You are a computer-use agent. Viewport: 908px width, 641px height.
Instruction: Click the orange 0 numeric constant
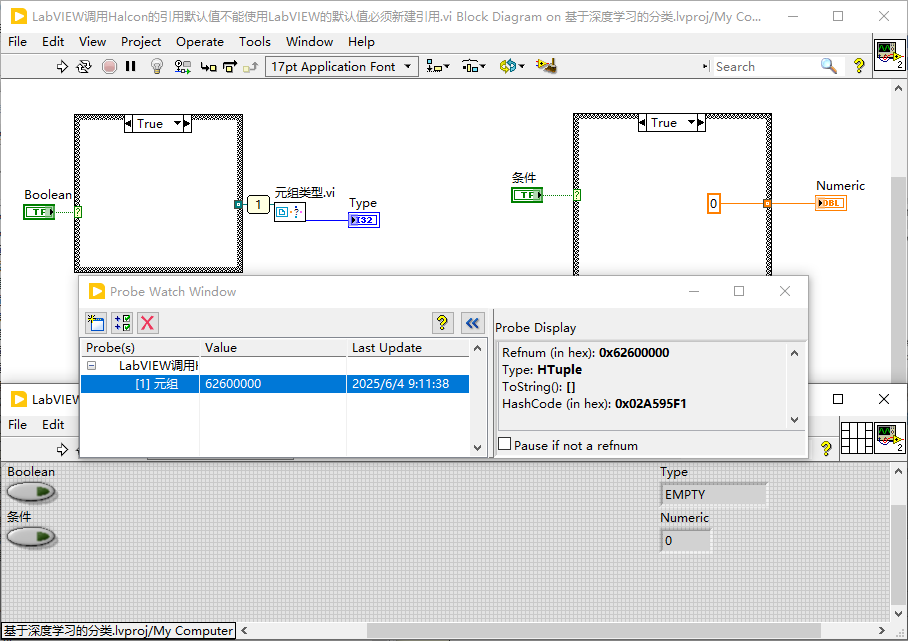tap(713, 204)
